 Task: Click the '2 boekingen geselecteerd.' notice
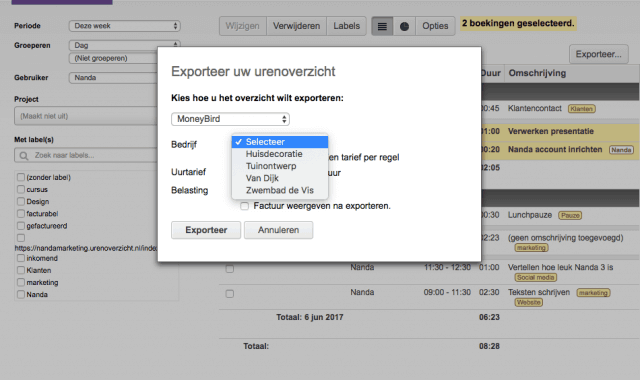518,23
